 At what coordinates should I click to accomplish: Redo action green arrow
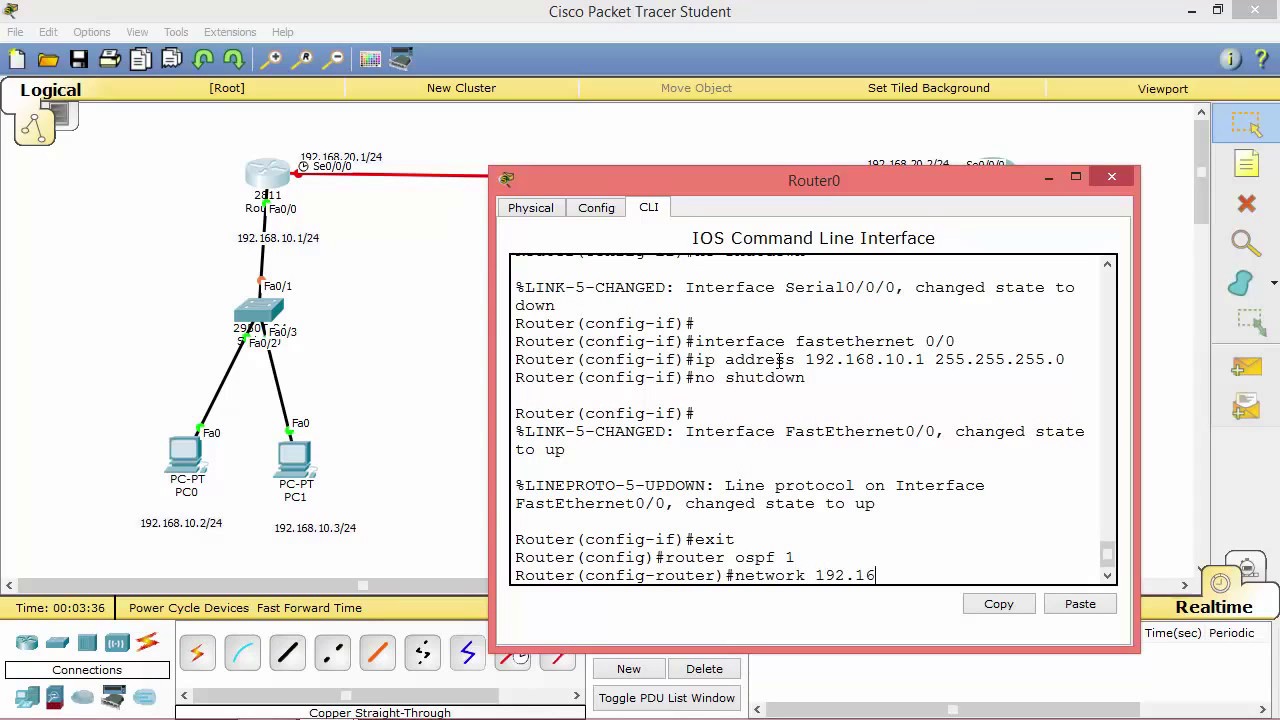[233, 60]
